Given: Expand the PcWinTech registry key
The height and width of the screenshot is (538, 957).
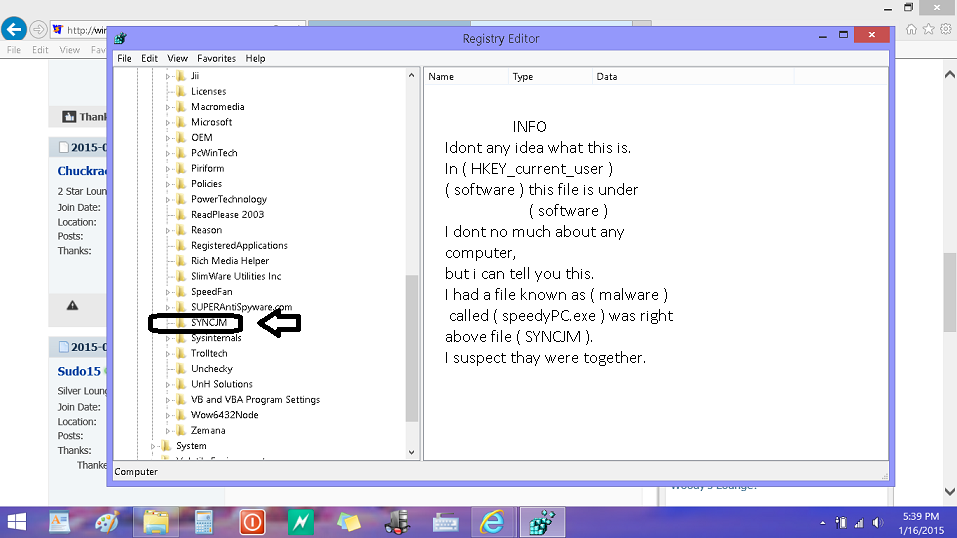Looking at the screenshot, I should (x=168, y=153).
